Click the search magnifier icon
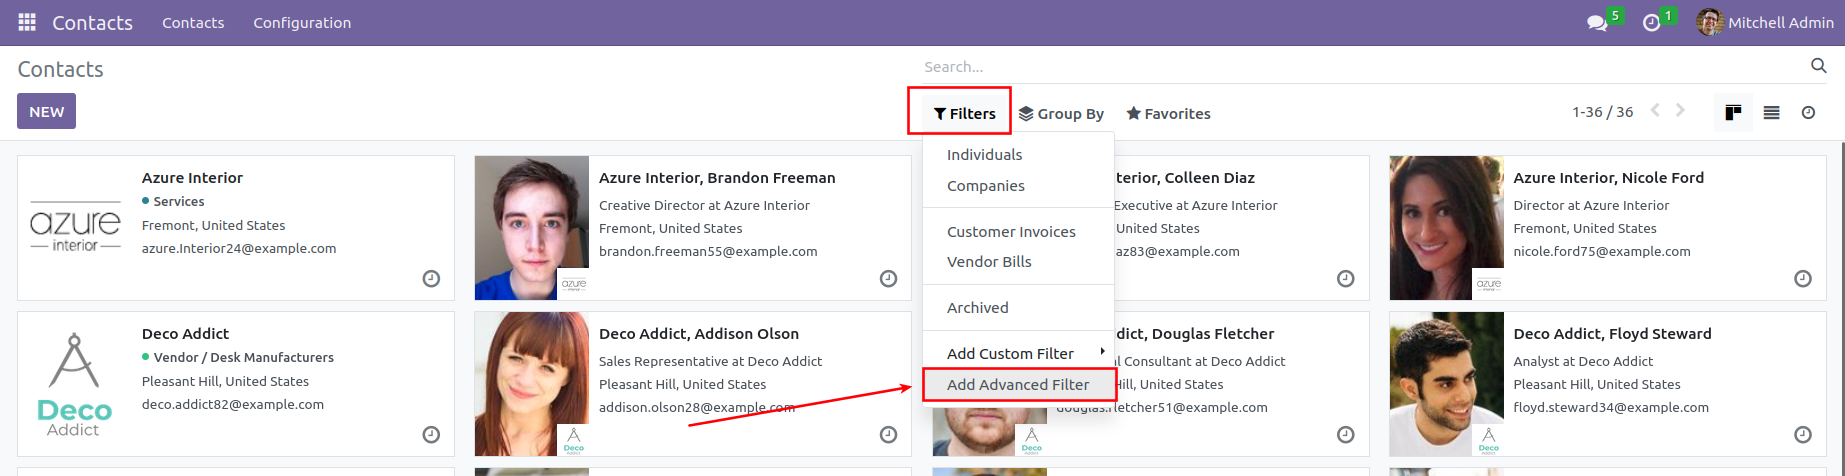 click(1818, 66)
